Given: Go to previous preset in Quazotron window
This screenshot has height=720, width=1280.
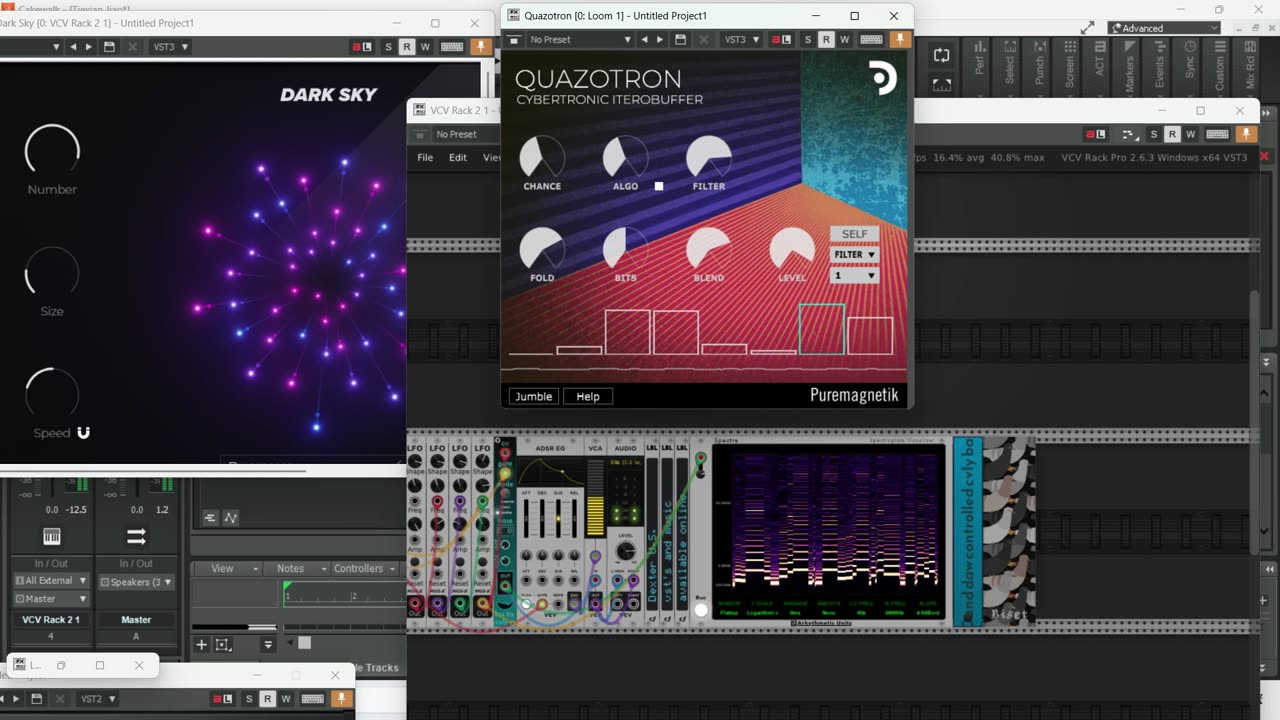Looking at the screenshot, I should coord(644,40).
